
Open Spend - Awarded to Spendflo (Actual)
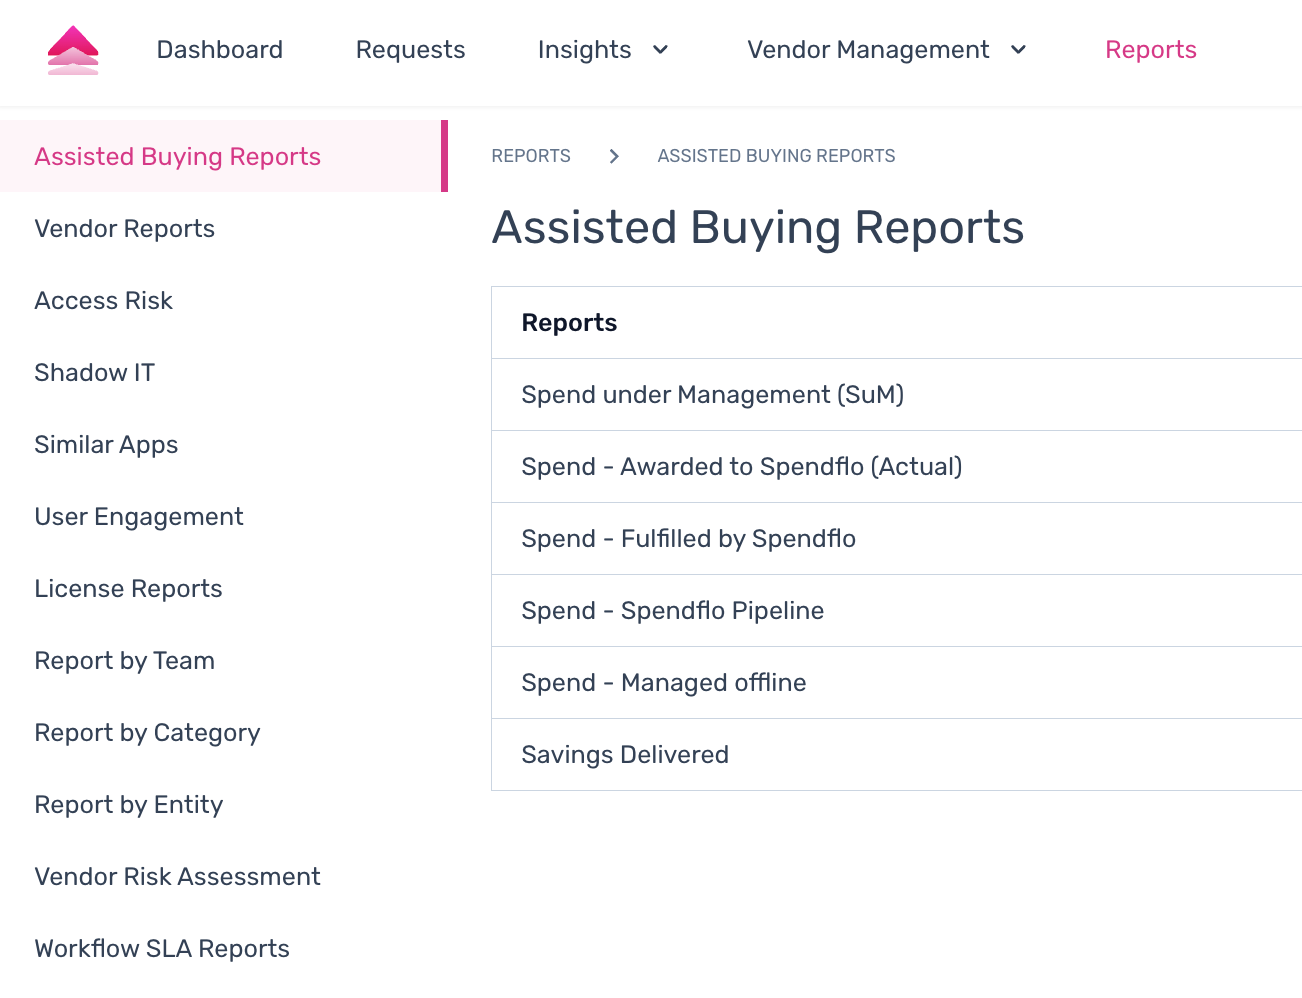tap(897, 467)
